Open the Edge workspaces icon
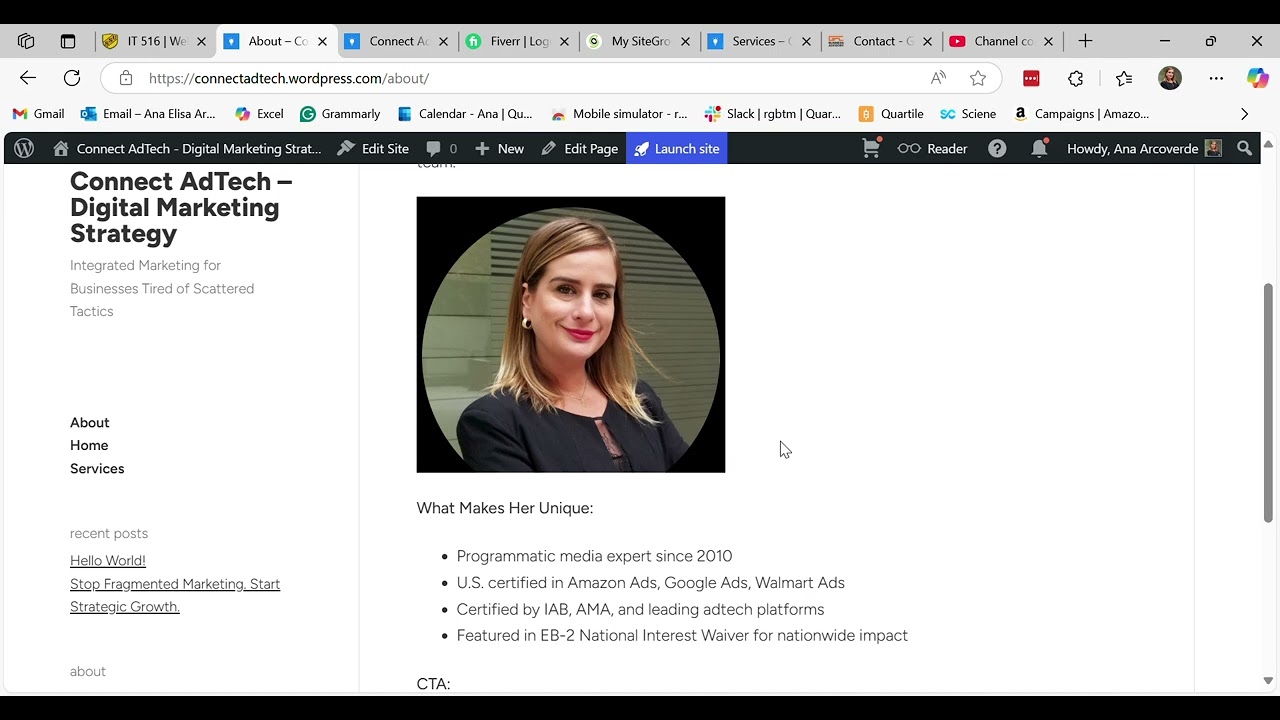Screen dimensions: 1280x720 click(26, 41)
